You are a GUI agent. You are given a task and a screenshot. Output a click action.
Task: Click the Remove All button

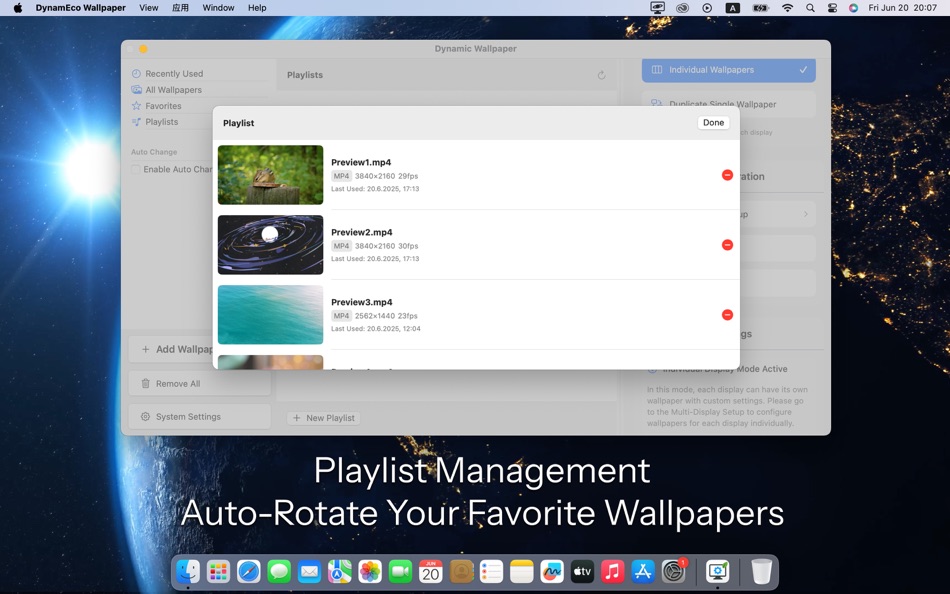tap(199, 384)
